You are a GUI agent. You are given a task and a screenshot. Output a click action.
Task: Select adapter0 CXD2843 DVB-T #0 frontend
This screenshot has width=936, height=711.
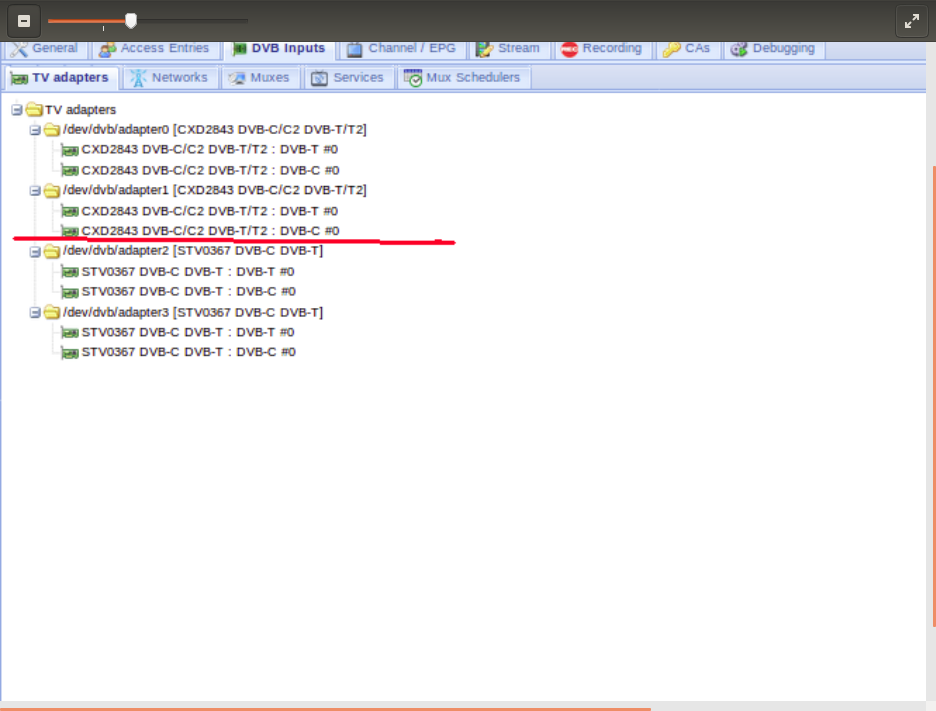pos(210,149)
